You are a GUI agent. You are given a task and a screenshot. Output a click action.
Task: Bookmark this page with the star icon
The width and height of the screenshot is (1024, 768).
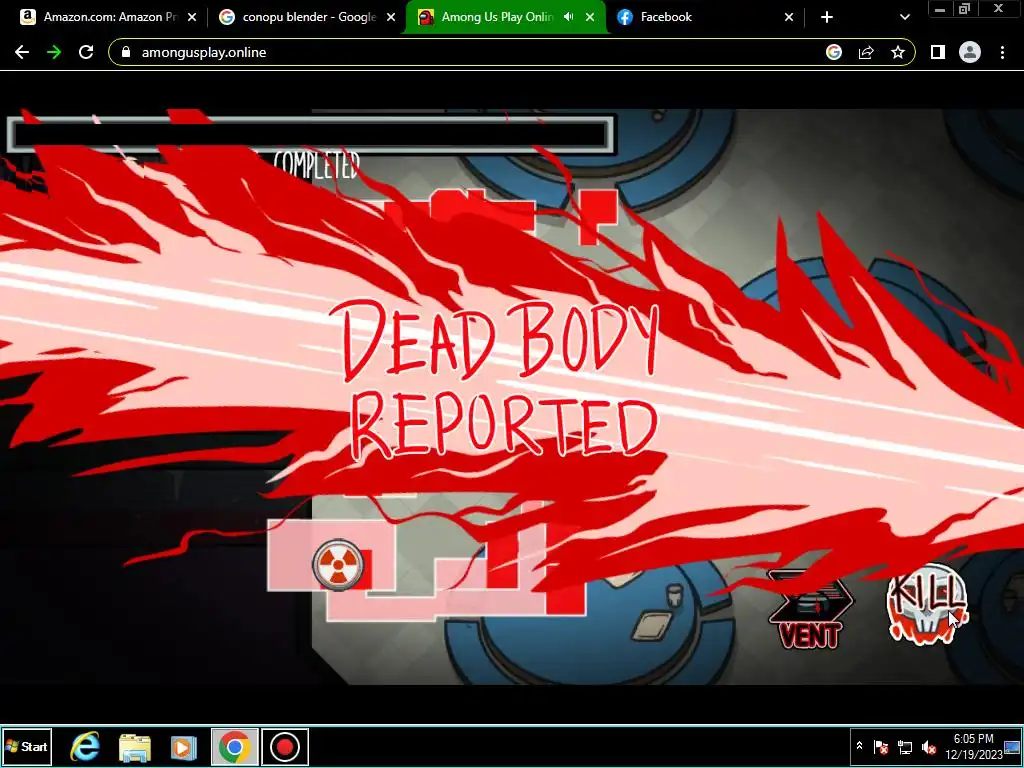point(898,52)
